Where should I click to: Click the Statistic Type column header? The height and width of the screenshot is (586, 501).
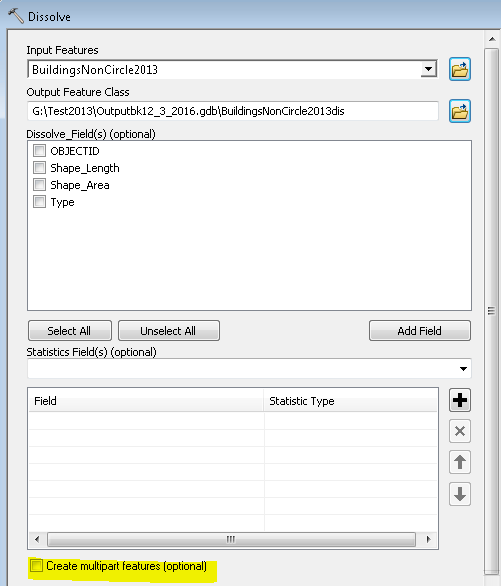click(x=350, y=401)
